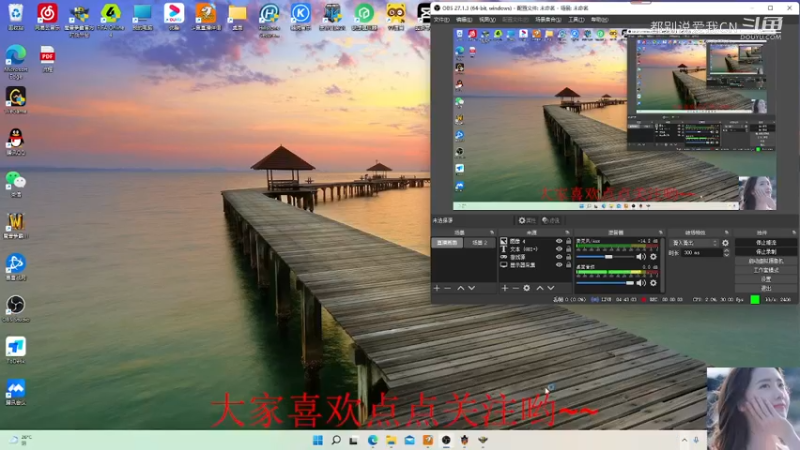Open the OBS Studio desktop shortcut
The height and width of the screenshot is (450, 800).
pos(16,309)
